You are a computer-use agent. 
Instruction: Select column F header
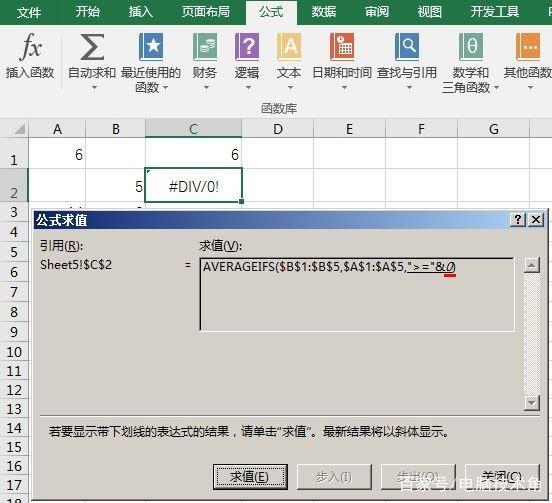(x=421, y=129)
